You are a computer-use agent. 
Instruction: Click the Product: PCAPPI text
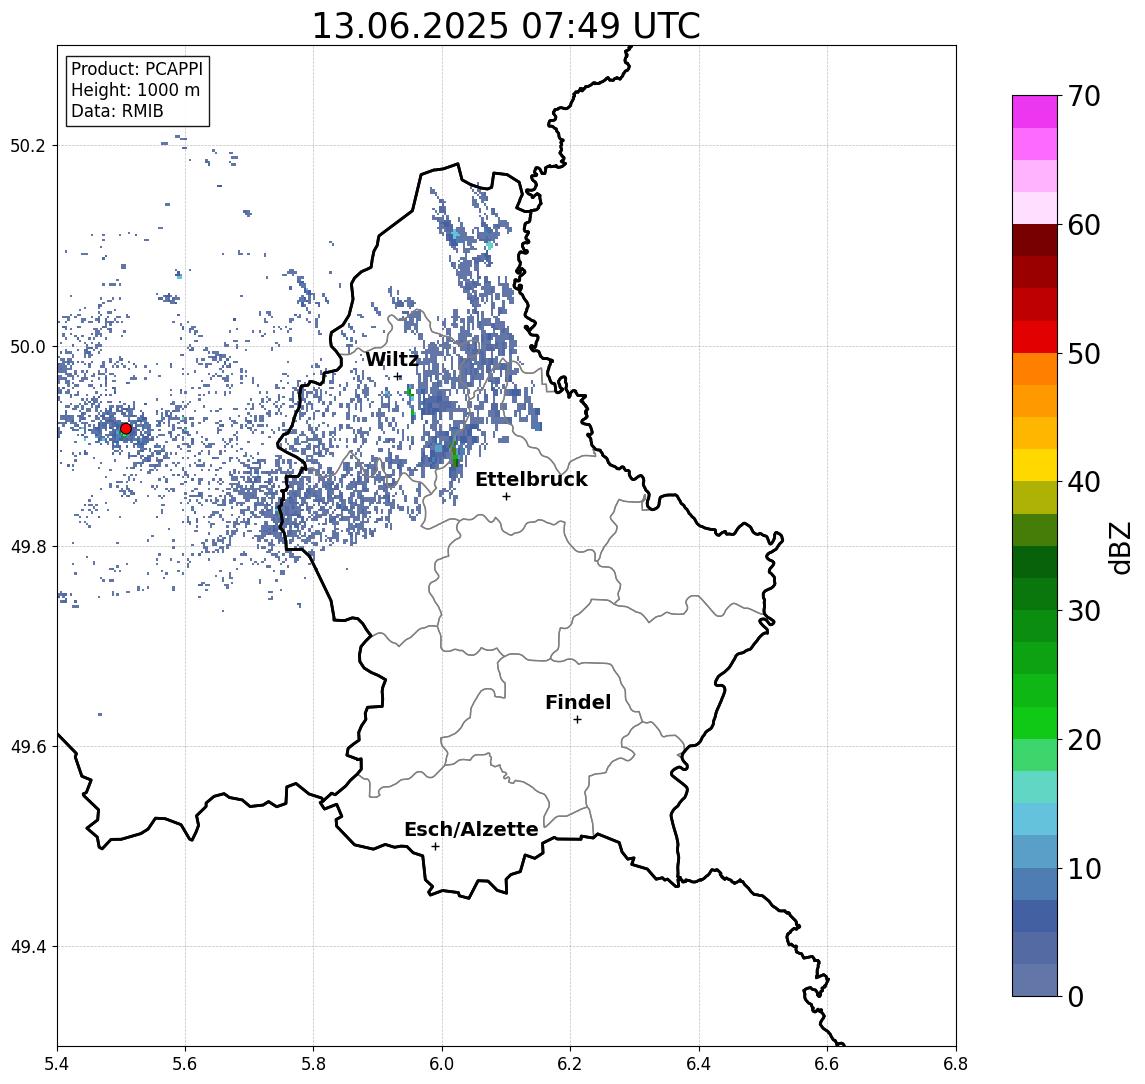137,69
